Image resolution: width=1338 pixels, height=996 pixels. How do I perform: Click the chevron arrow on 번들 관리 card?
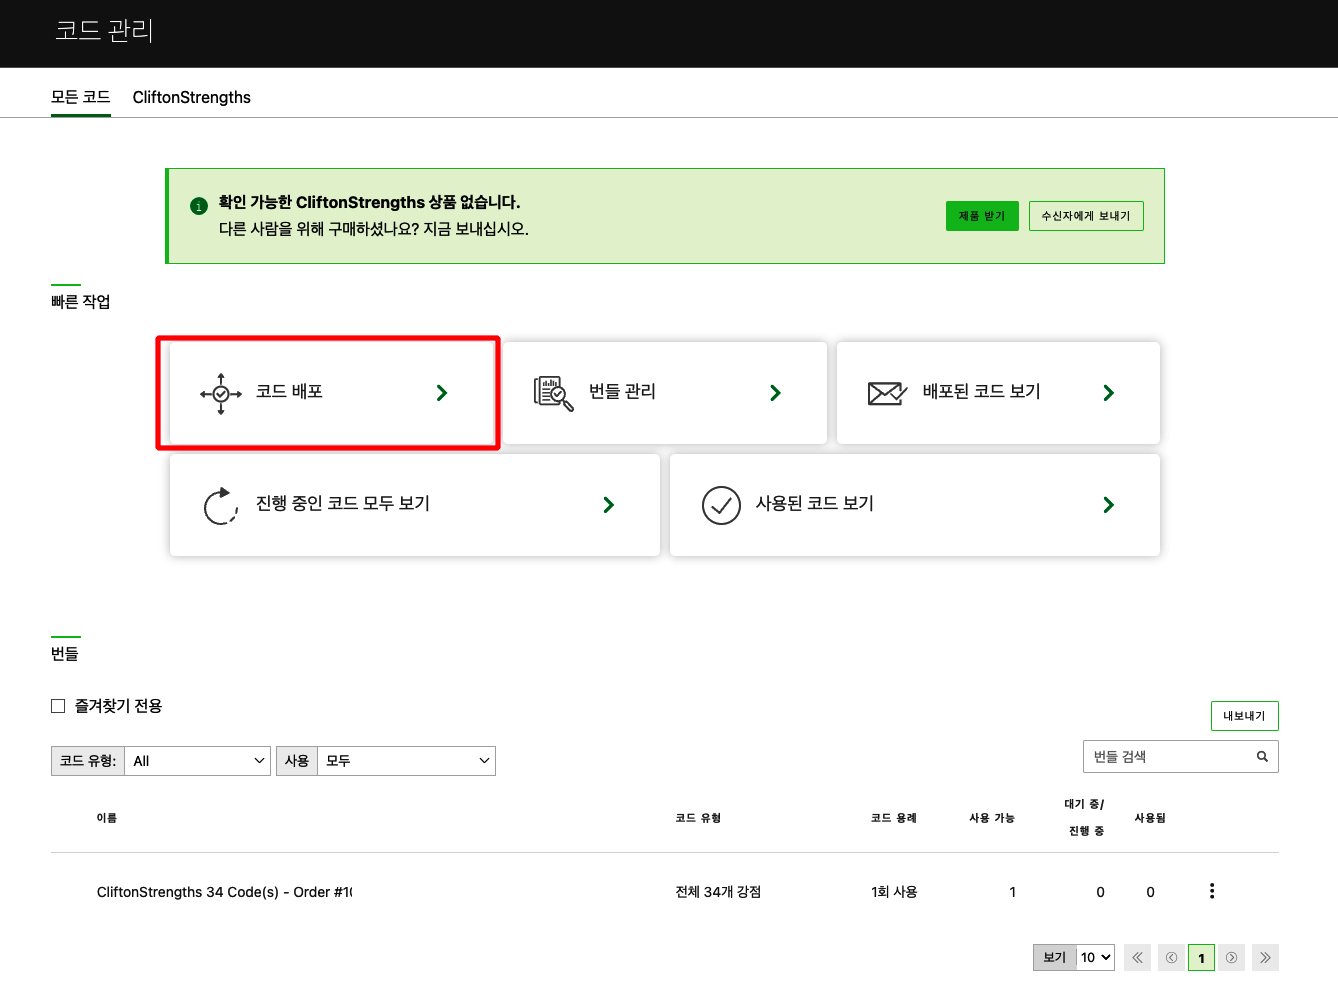click(775, 393)
